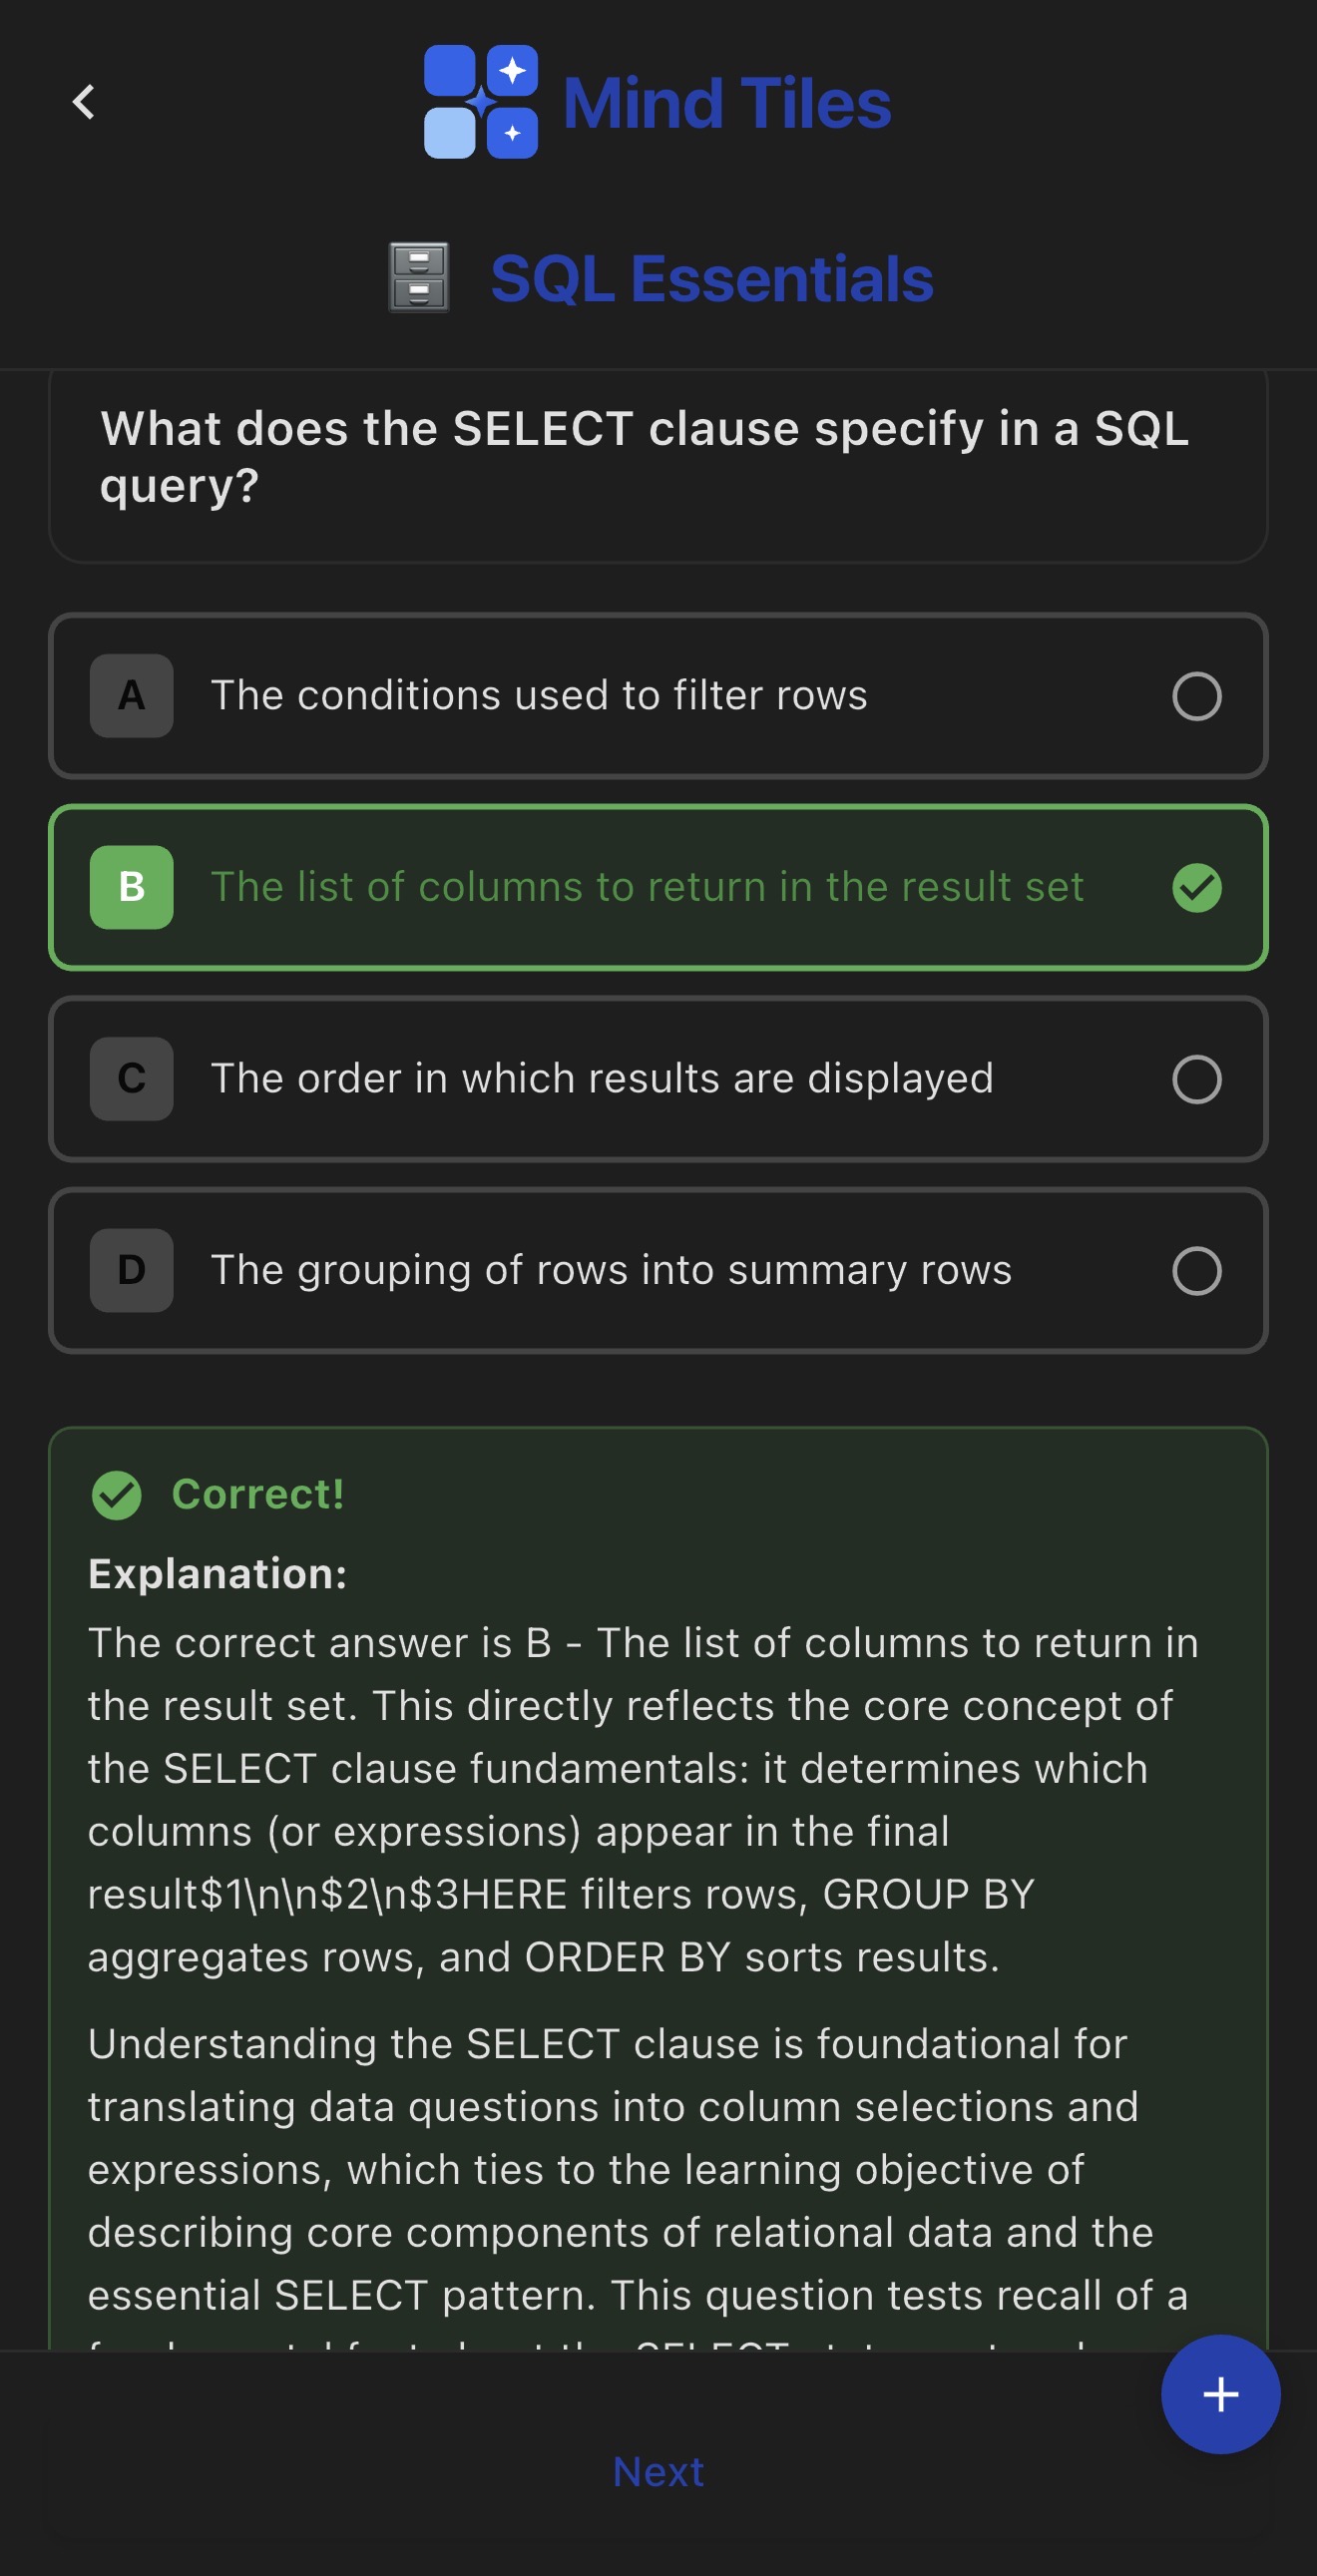Select the option about grouping rows into summaries
Image resolution: width=1317 pixels, height=2576 pixels.
[658, 1270]
